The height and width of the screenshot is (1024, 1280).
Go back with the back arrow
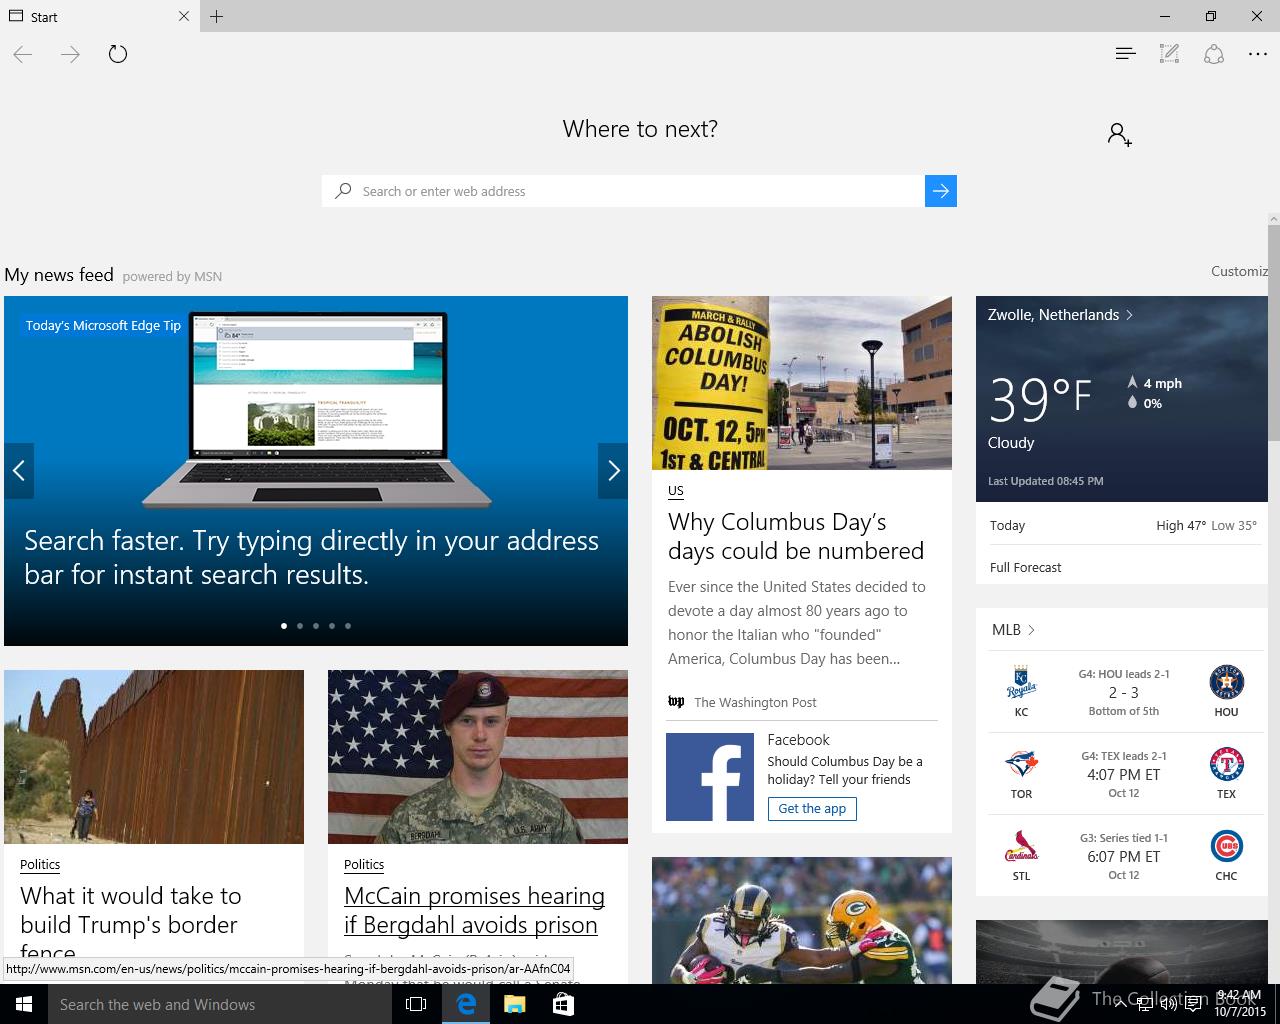[x=23, y=54]
